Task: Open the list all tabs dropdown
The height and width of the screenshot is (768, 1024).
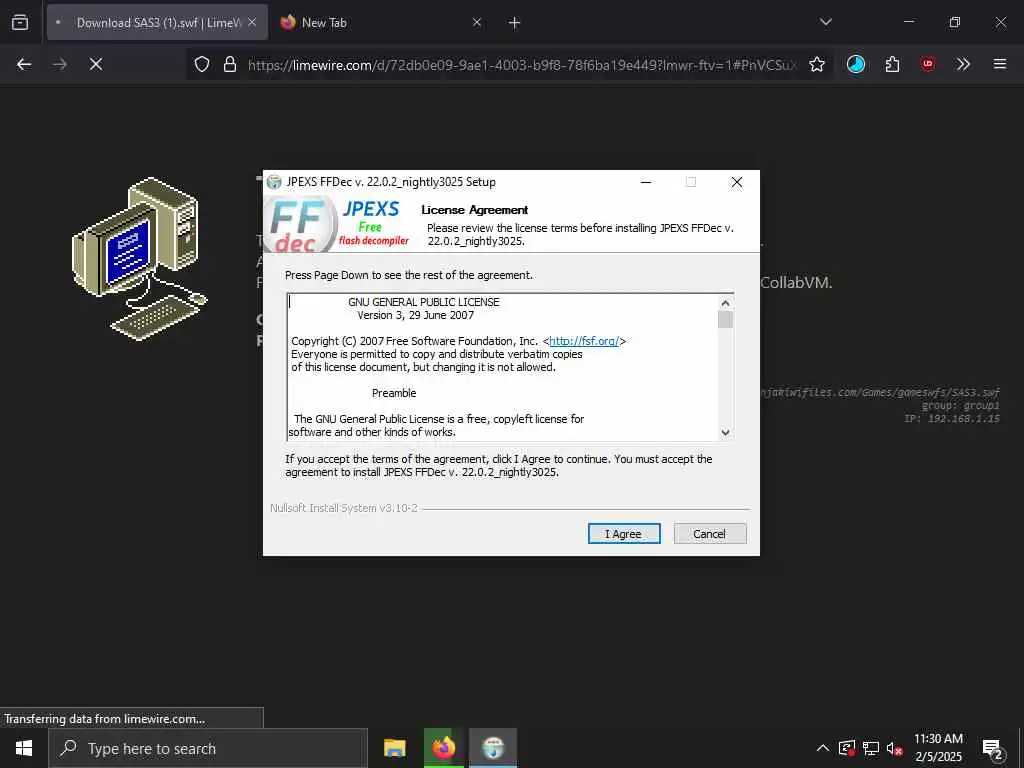Action: point(825,22)
